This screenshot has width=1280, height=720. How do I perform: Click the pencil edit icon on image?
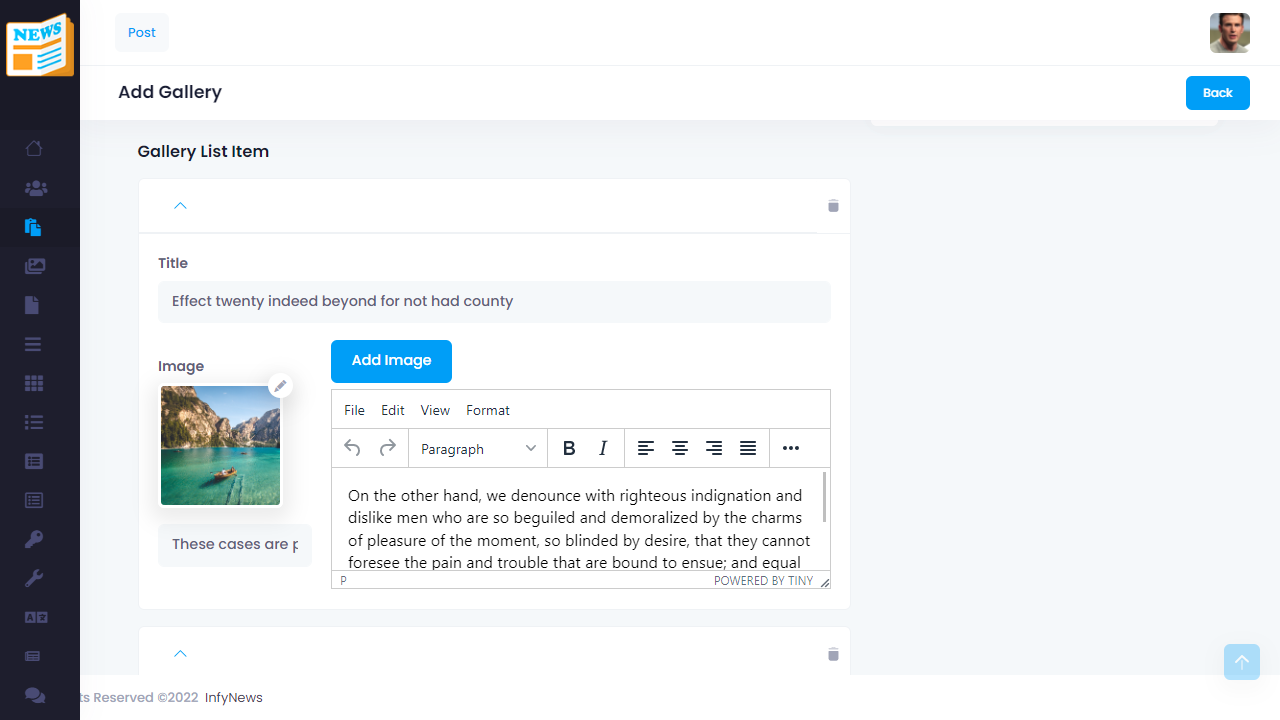[x=280, y=386]
